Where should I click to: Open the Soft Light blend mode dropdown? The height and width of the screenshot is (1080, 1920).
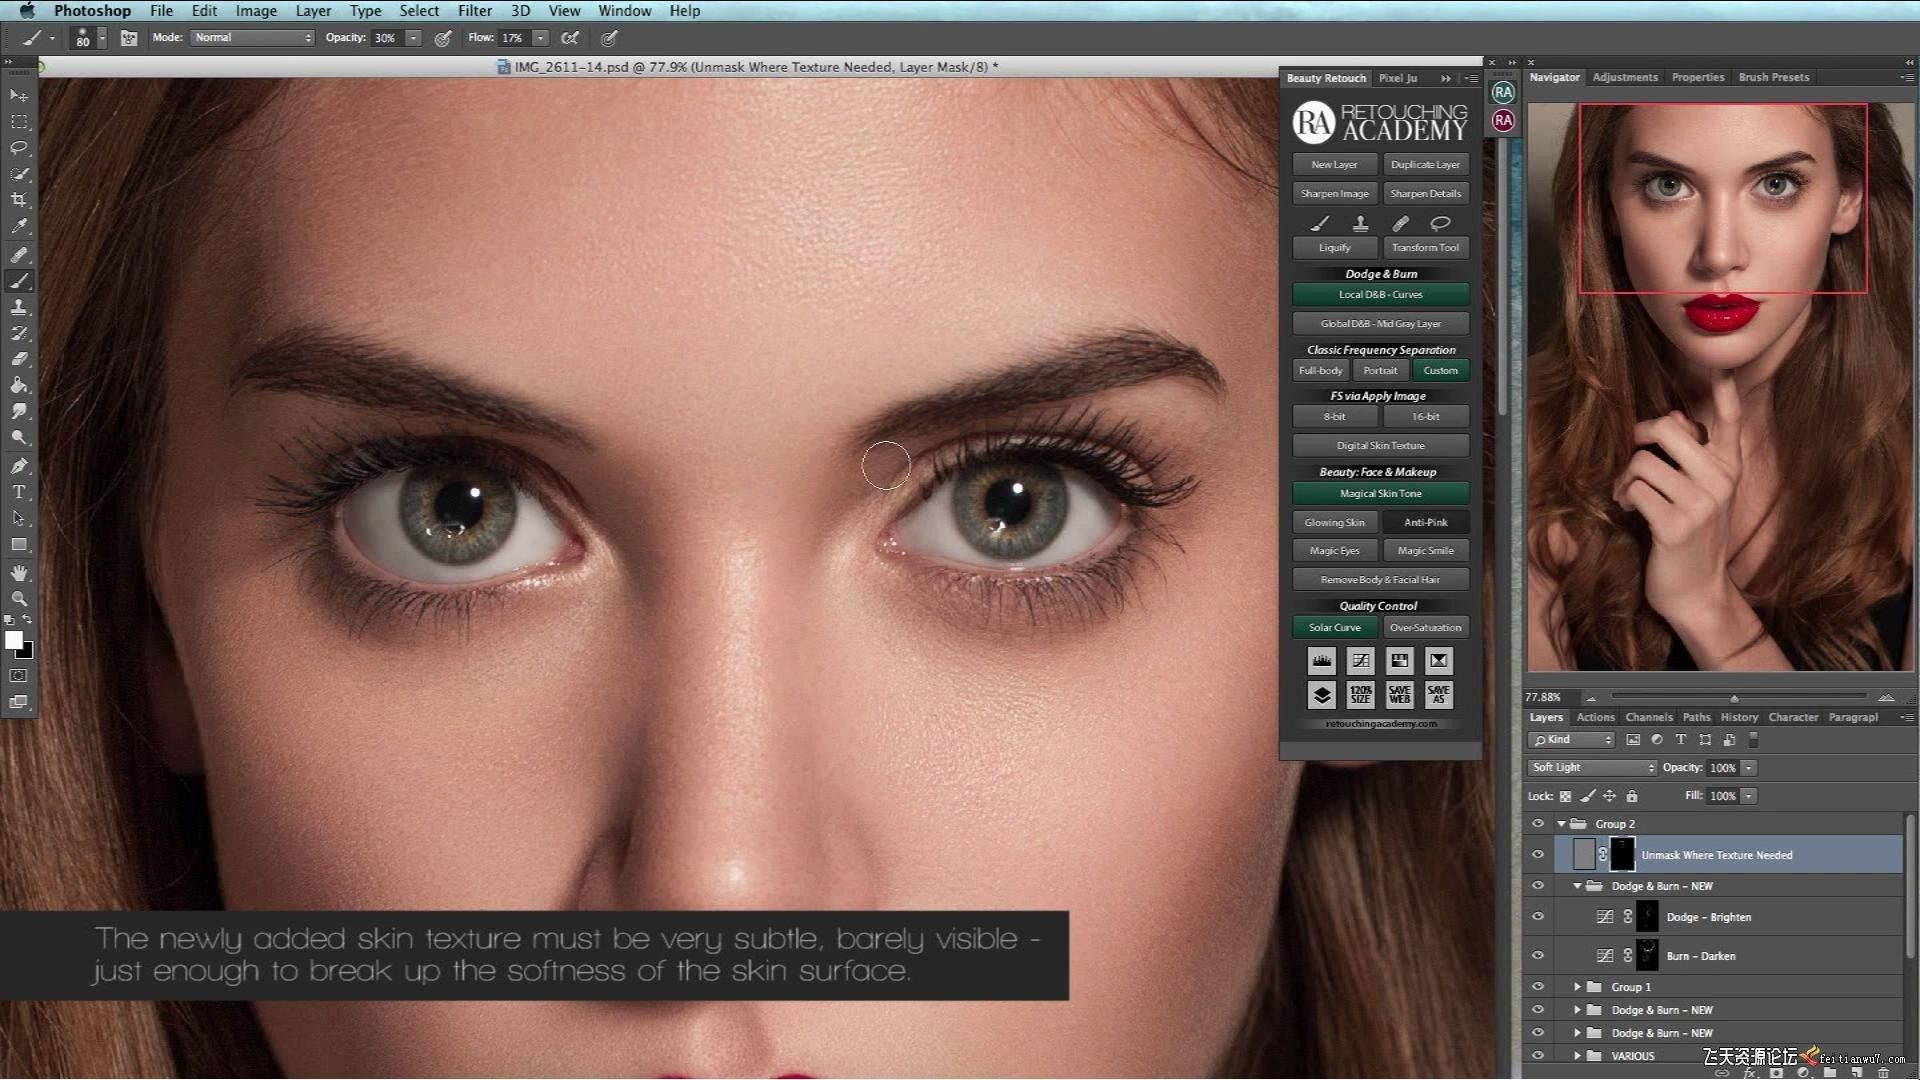[x=1592, y=768]
